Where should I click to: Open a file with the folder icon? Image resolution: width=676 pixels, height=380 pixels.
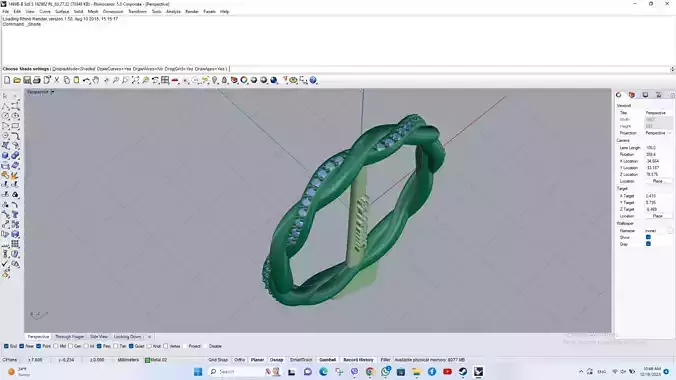17,80
